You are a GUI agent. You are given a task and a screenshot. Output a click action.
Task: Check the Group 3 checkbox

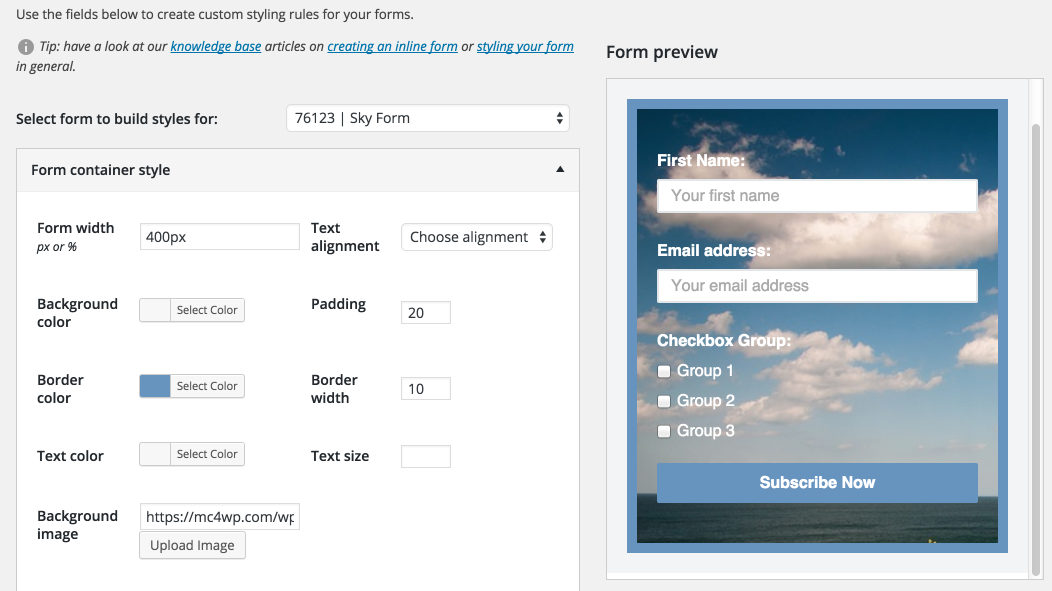664,431
